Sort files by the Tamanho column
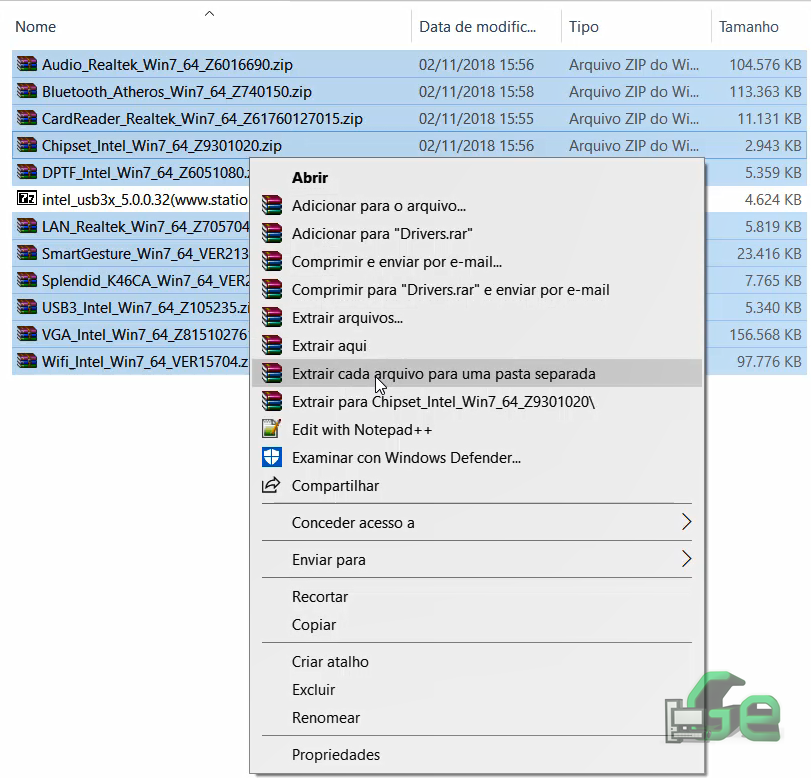 coord(748,26)
